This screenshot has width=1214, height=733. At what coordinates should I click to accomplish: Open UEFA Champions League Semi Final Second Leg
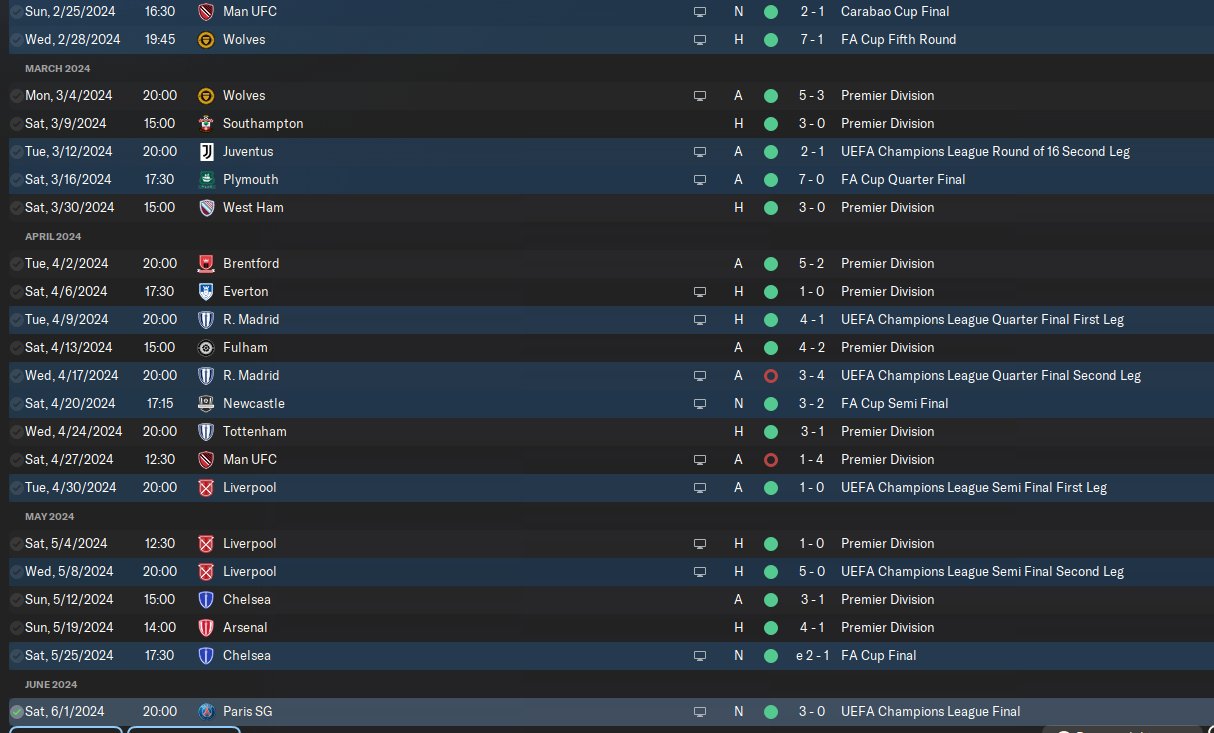(x=982, y=572)
